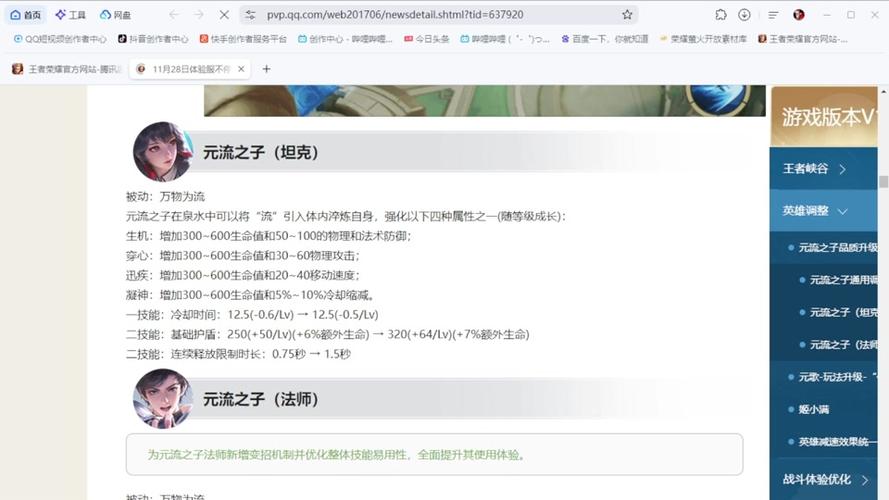889x500 pixels.
Task: Open the 网盘 cloud drive button
Action: coord(115,15)
